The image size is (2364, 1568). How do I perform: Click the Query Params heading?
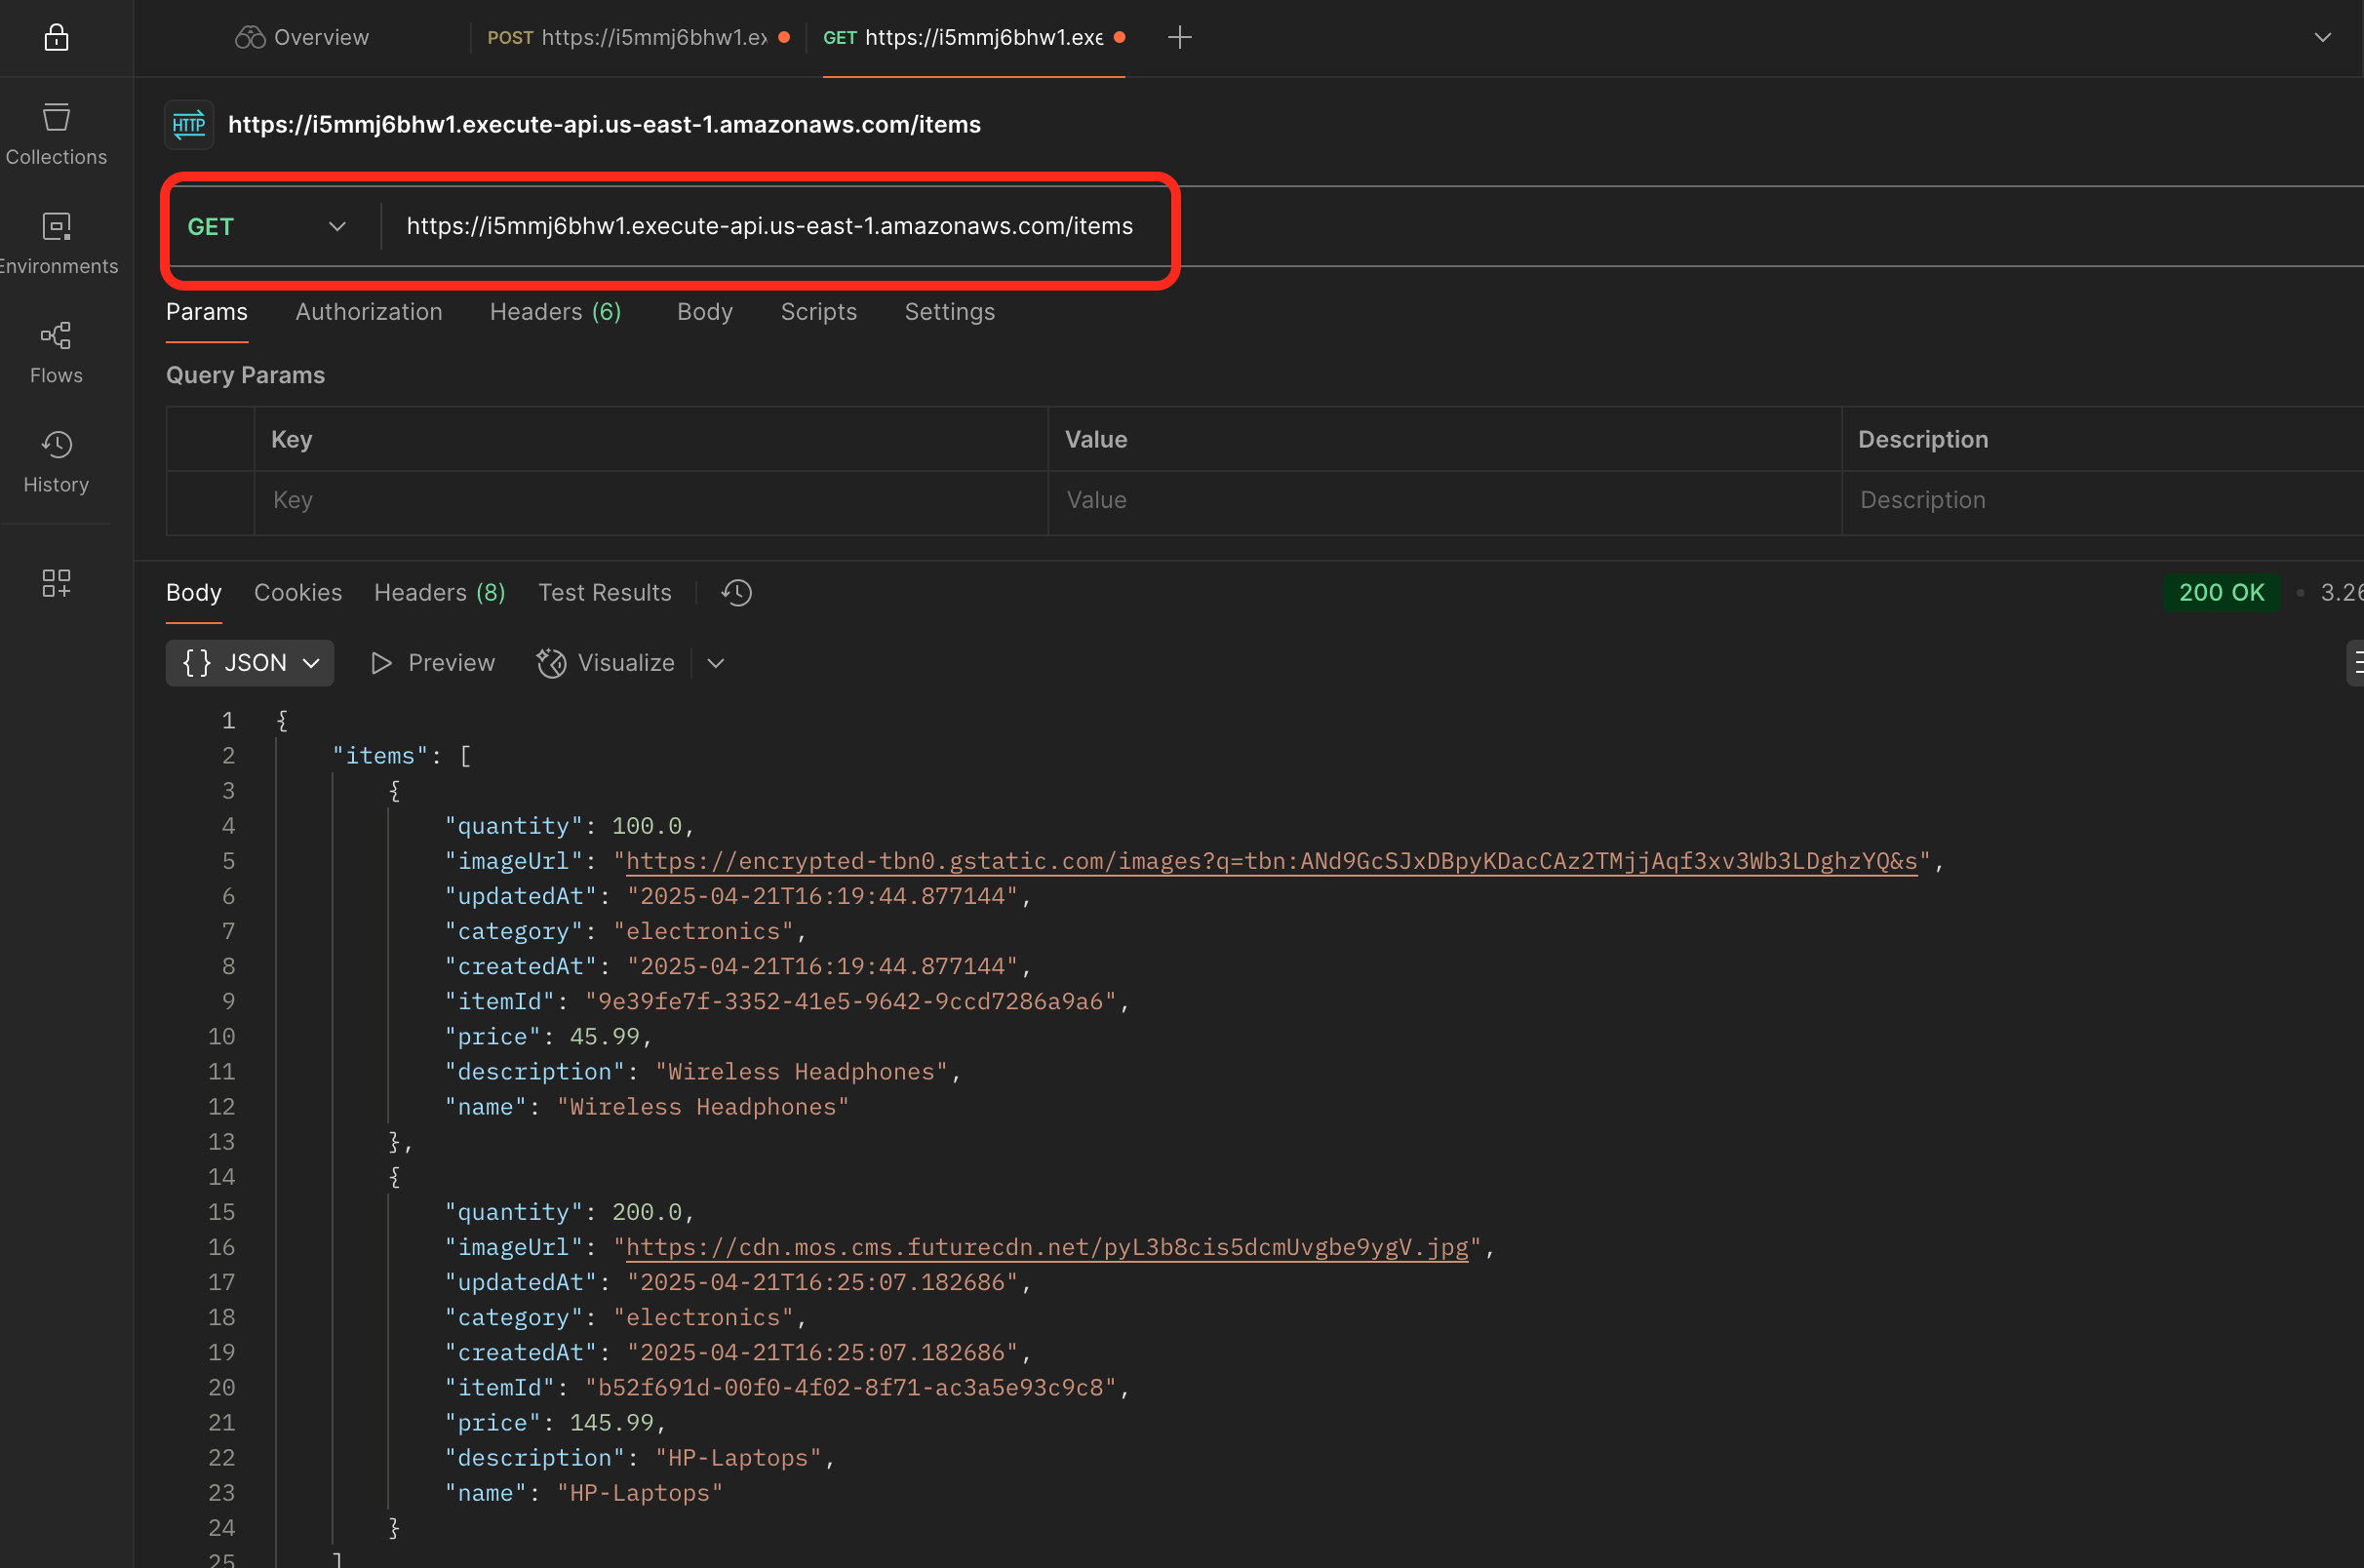tap(245, 375)
